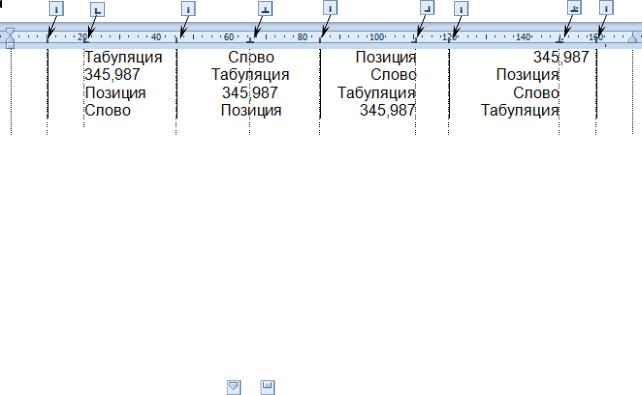The height and width of the screenshot is (395, 642).
Task: Click the first line indent marker on the ruler
Action: [10, 32]
